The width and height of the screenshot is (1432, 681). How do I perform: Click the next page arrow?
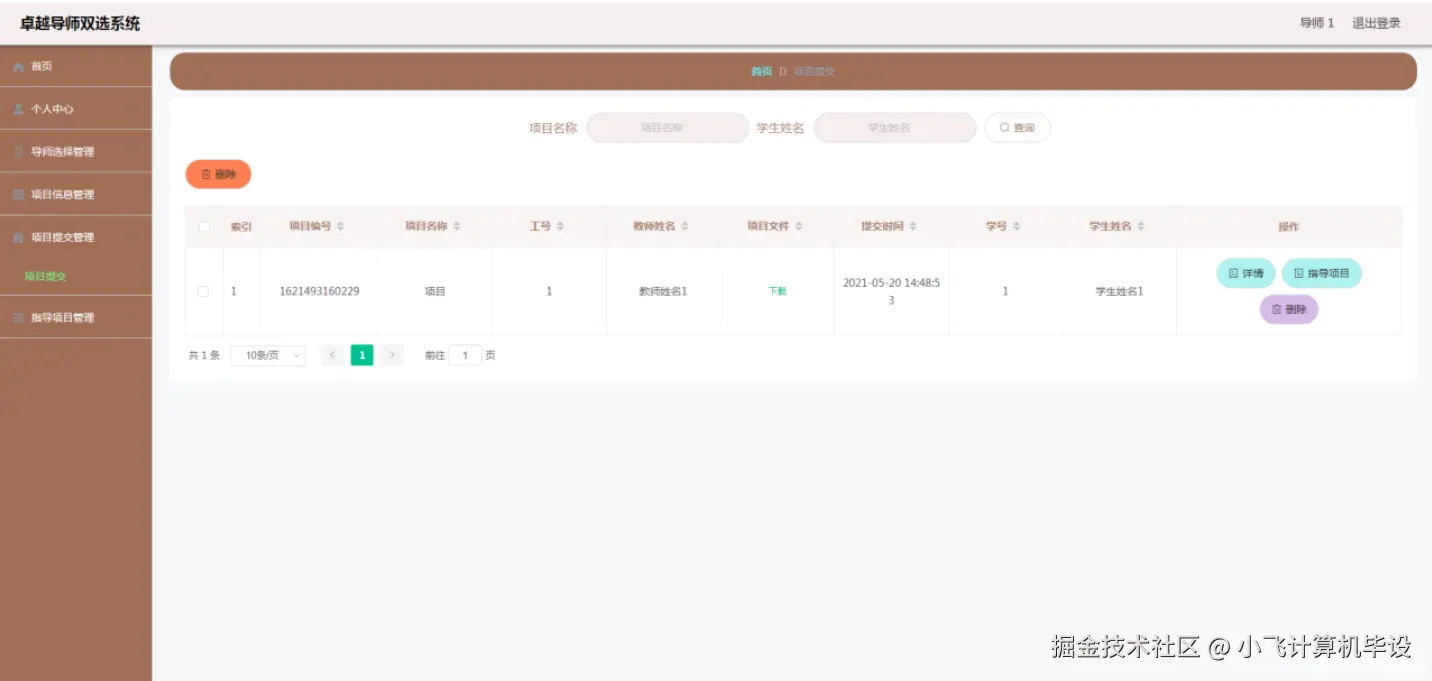pos(392,355)
